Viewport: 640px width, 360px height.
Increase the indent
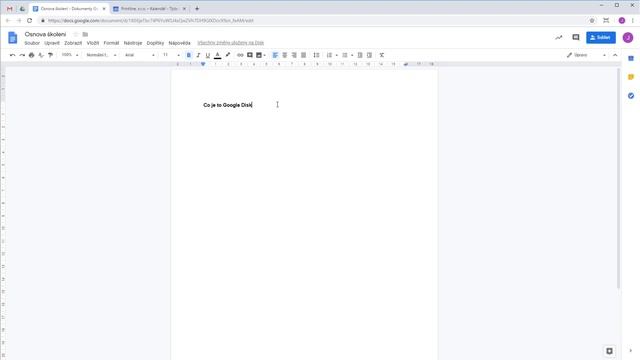[369, 55]
